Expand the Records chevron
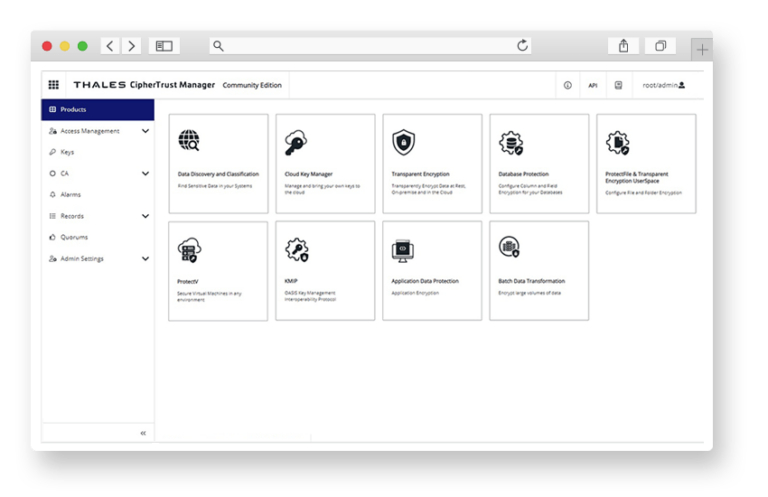This screenshot has height=497, width=768. 145,216
